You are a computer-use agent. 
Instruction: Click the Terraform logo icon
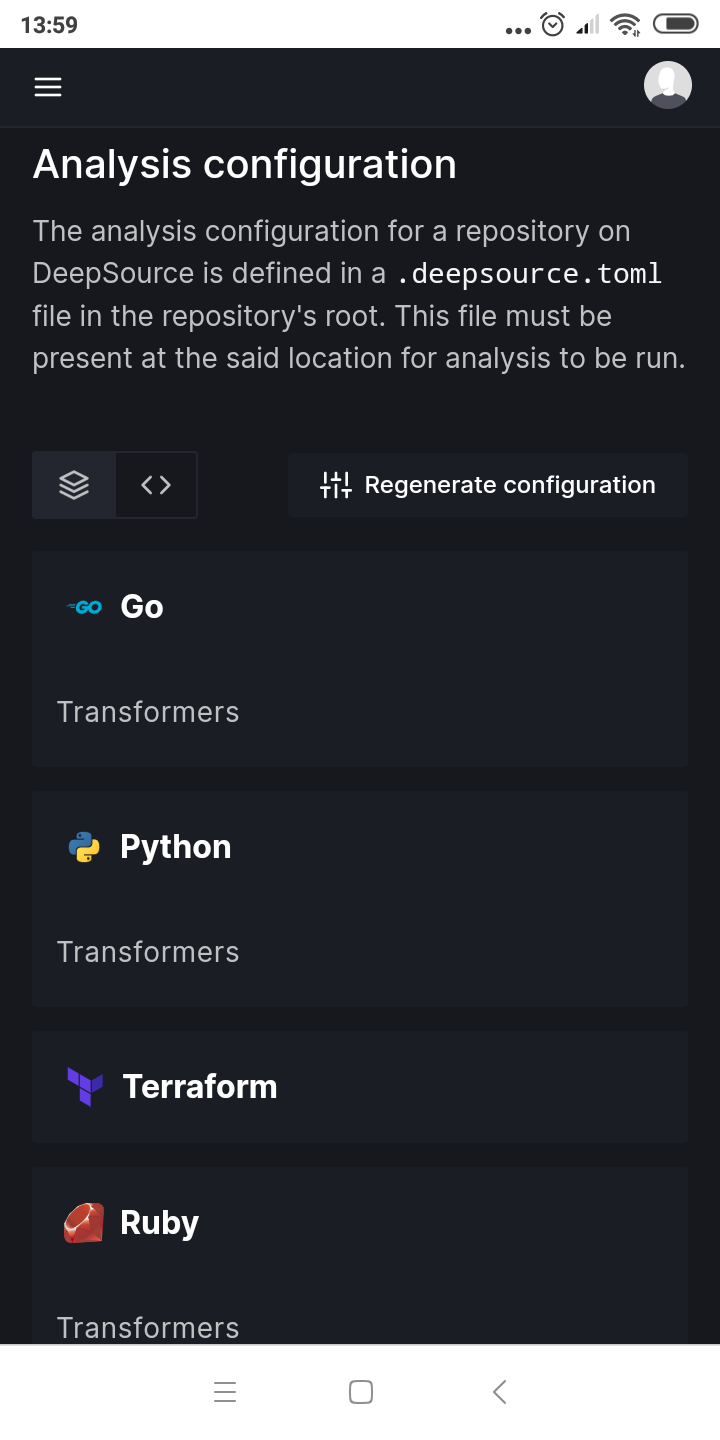(85, 1087)
